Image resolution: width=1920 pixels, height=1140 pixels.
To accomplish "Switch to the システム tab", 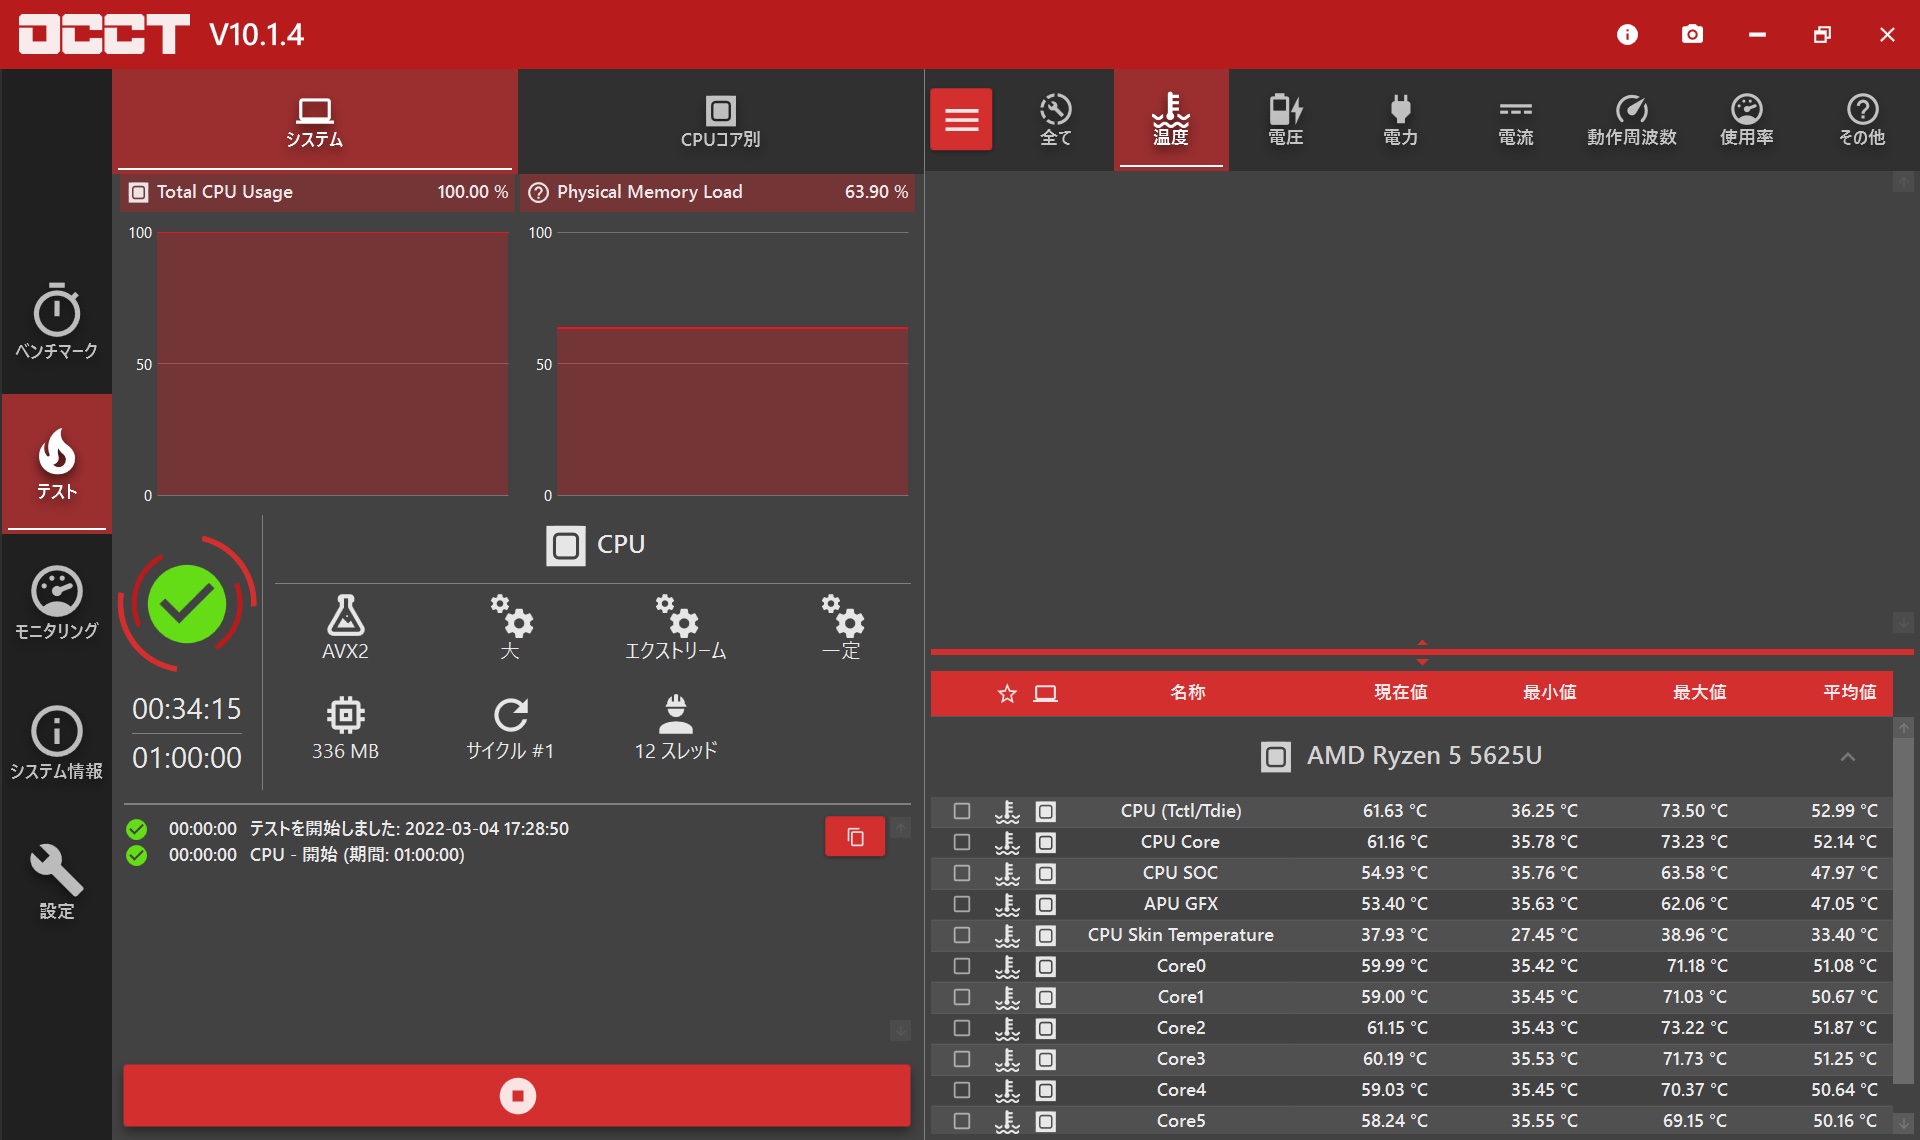I will [x=315, y=122].
